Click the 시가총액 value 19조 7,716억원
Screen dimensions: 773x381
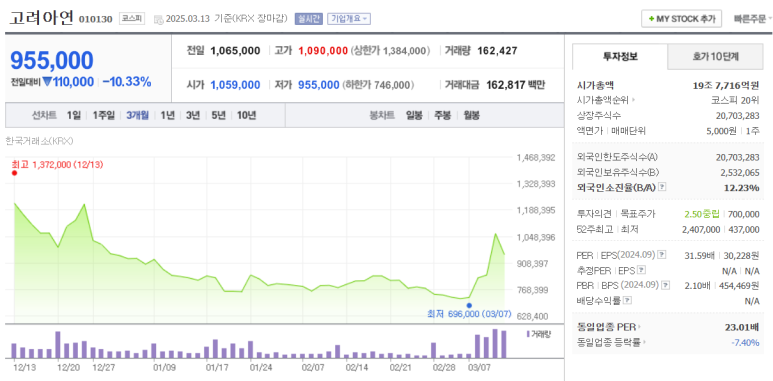[x=726, y=85]
